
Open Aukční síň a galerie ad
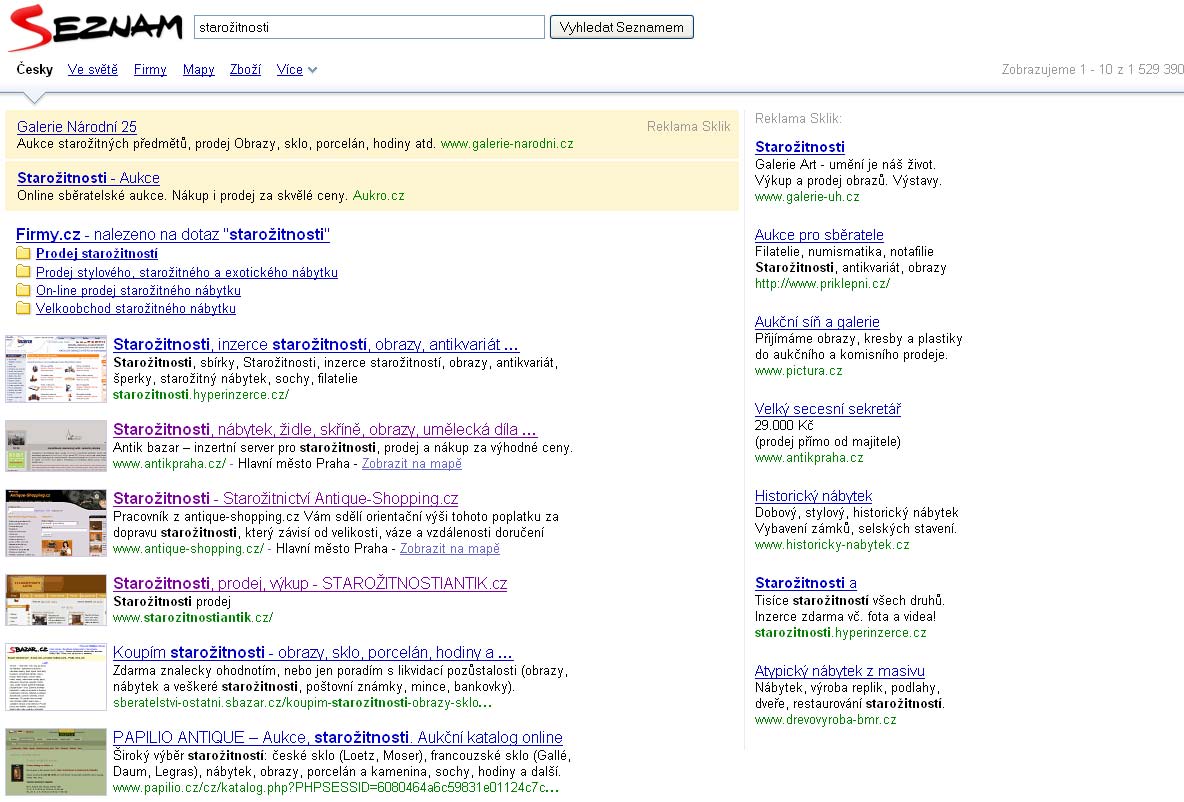click(817, 322)
